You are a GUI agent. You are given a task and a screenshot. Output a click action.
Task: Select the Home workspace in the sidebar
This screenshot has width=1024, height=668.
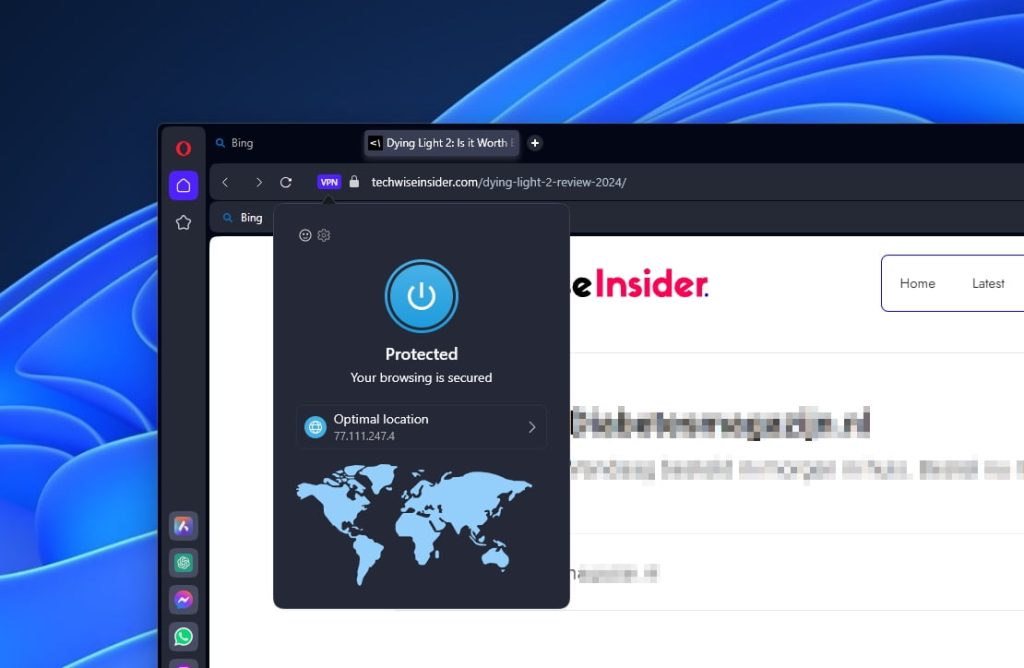[x=183, y=185]
